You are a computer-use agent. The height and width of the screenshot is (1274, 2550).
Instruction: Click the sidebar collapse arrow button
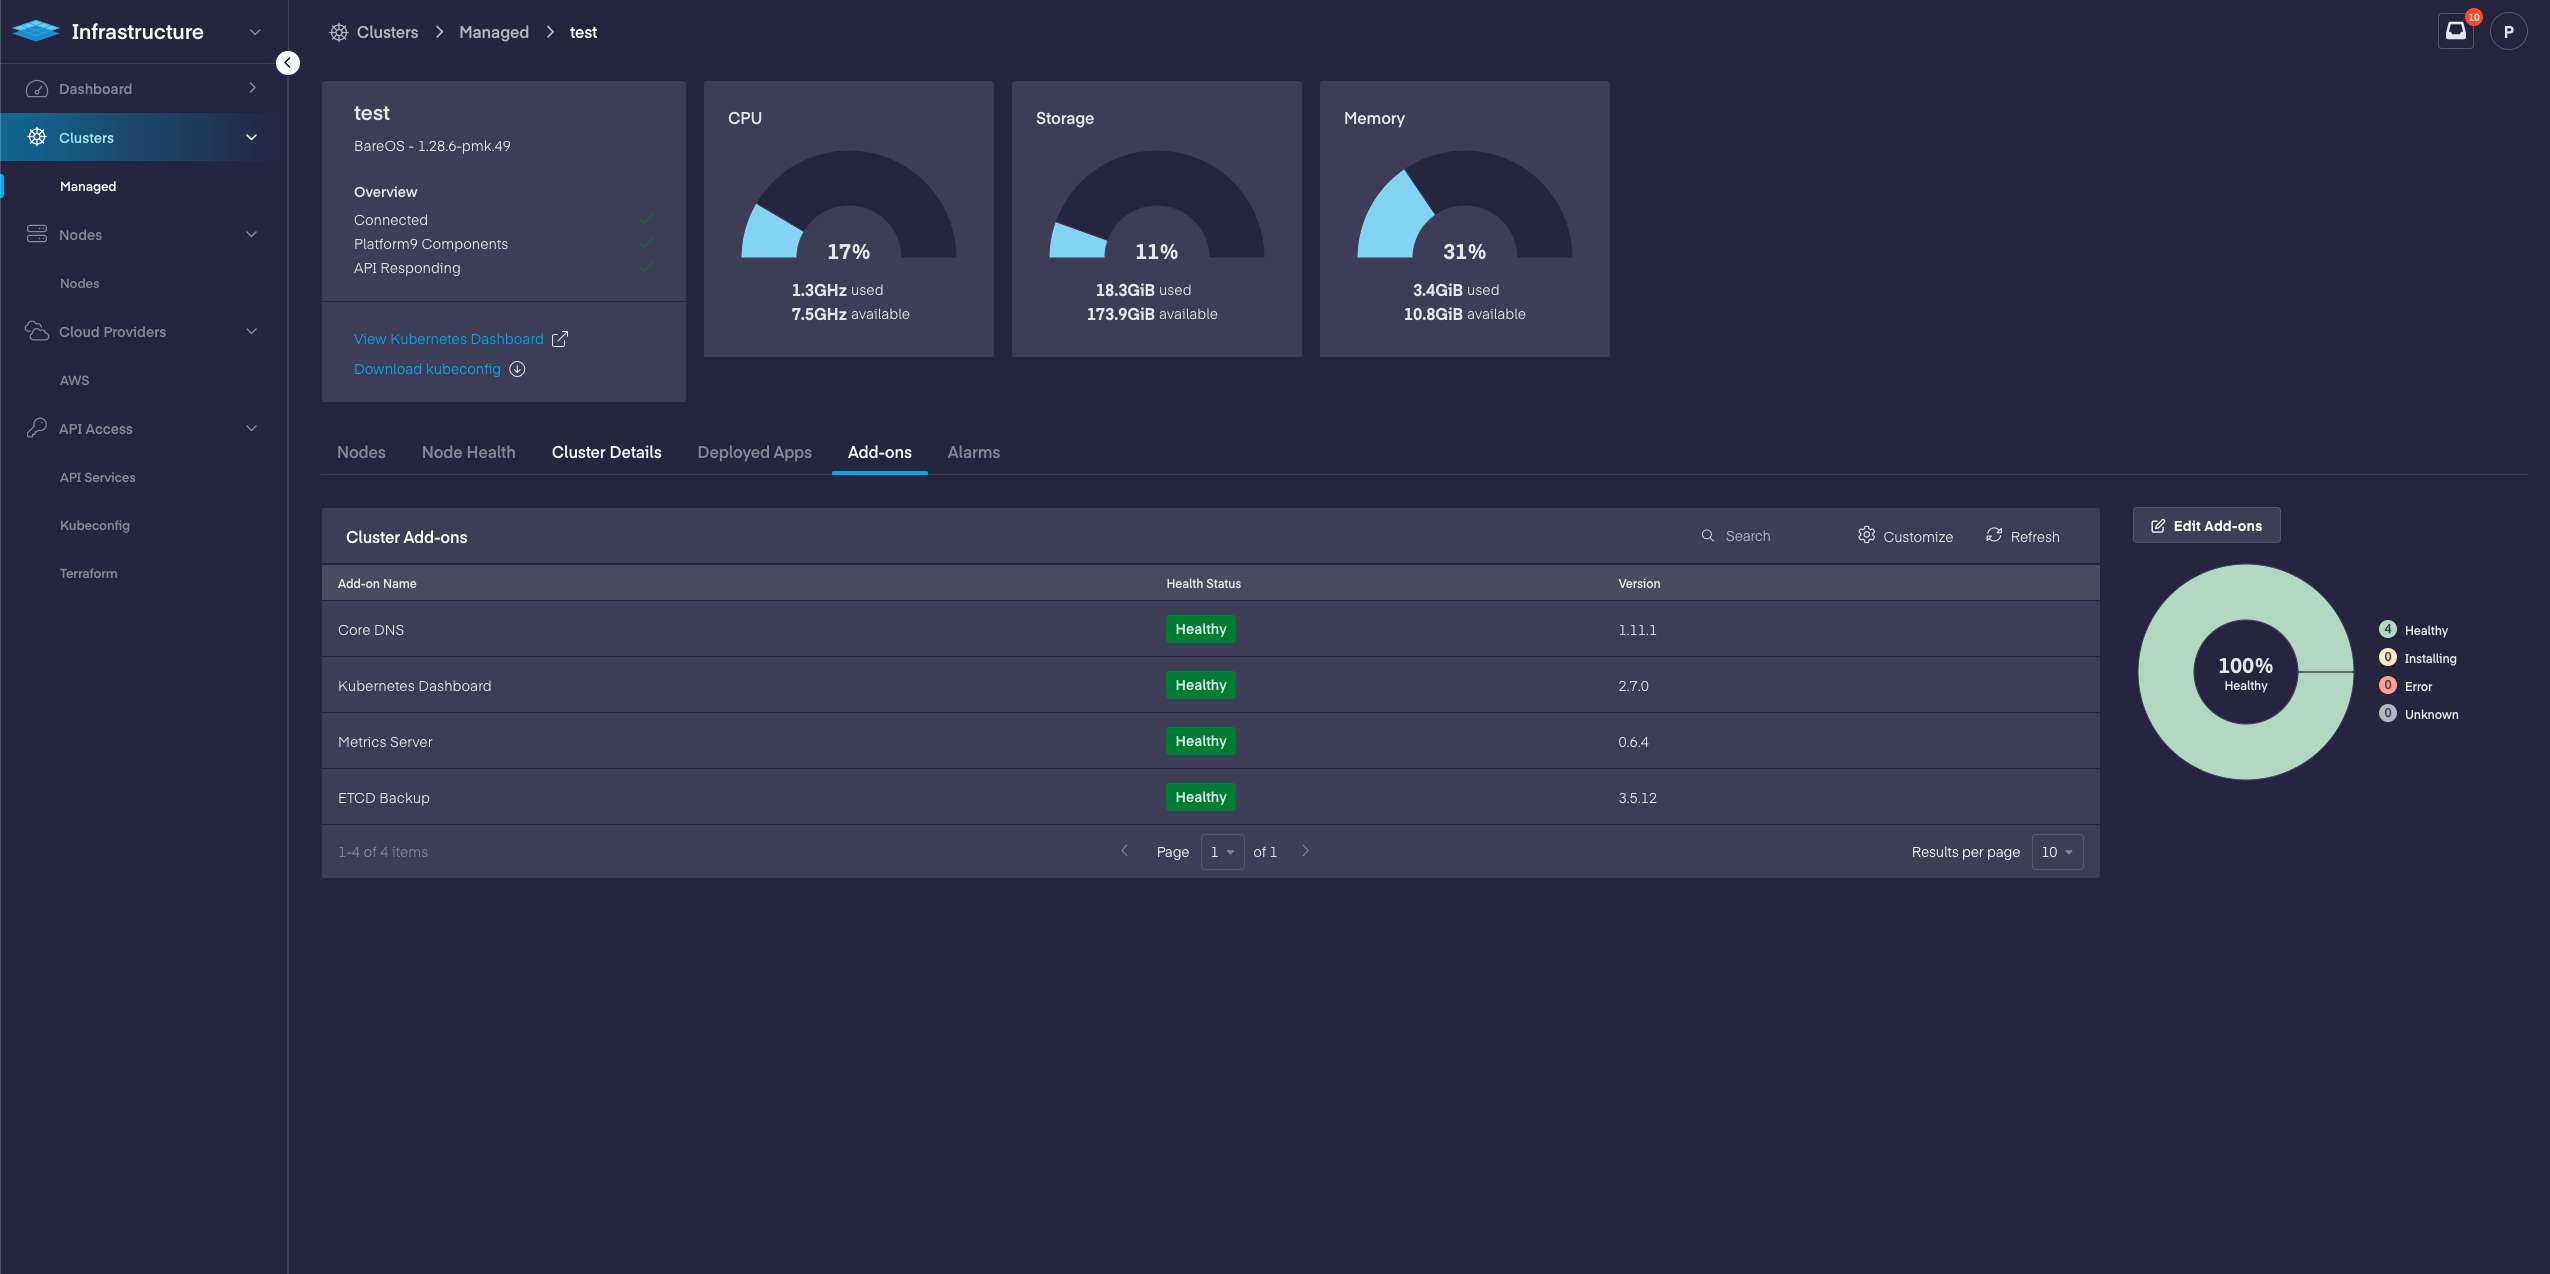(287, 63)
